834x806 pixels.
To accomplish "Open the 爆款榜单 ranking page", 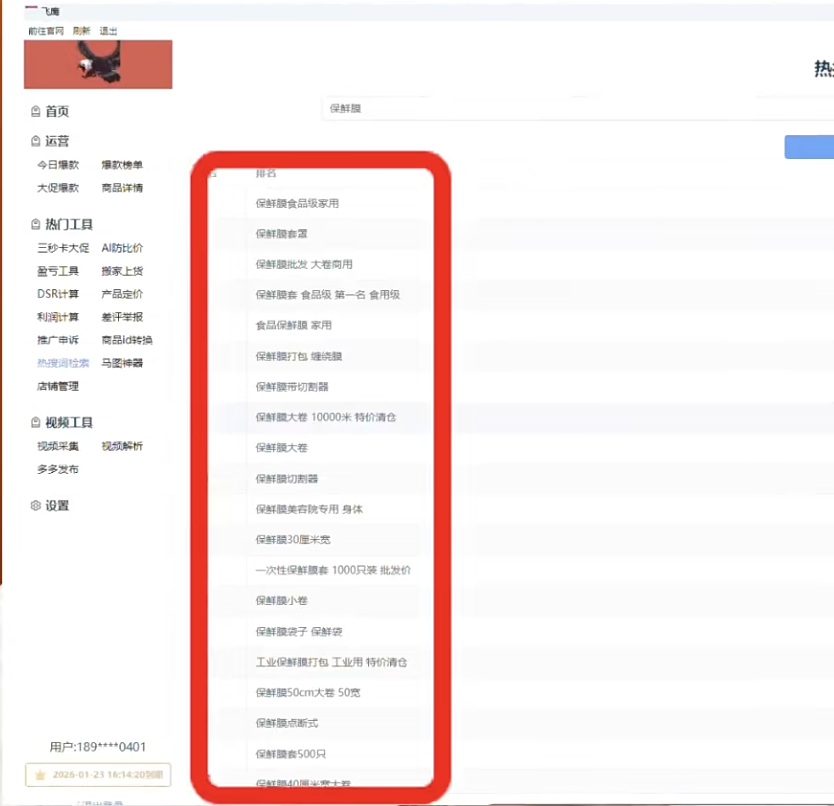I will click(x=122, y=165).
